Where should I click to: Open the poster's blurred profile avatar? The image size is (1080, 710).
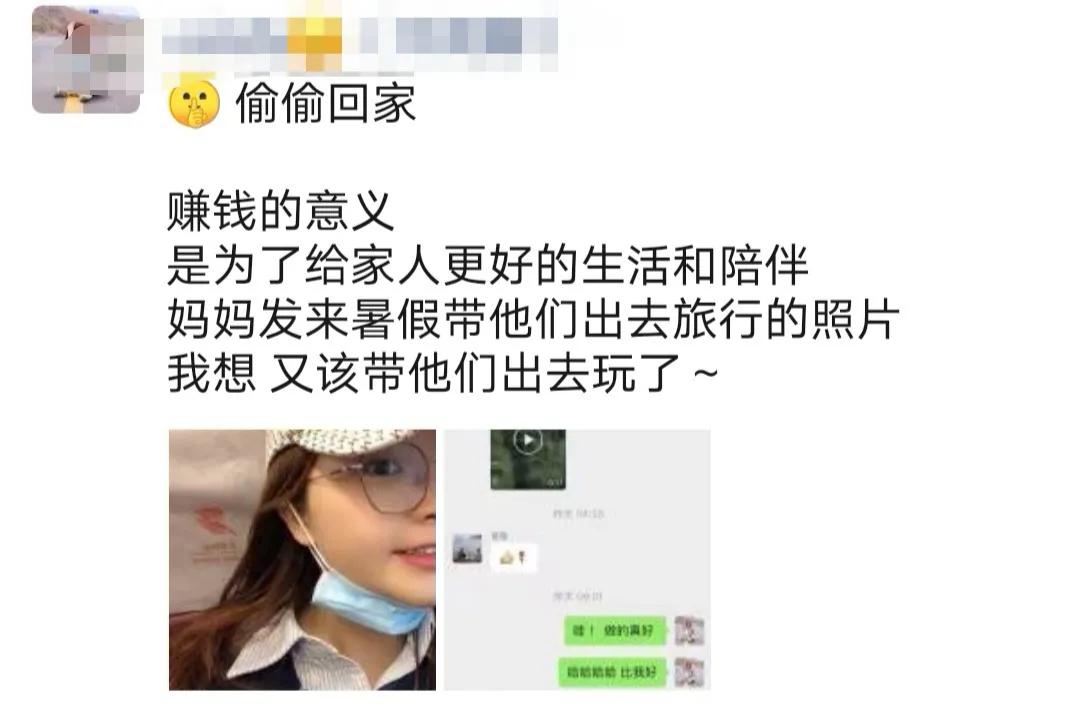[x=87, y=60]
